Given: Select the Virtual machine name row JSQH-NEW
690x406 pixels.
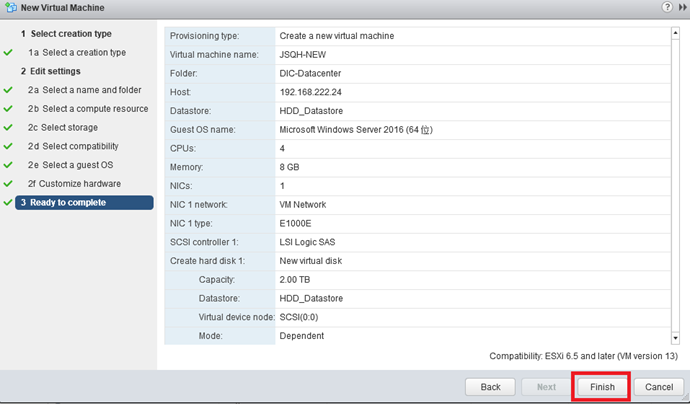Looking at the screenshot, I should tap(418, 55).
